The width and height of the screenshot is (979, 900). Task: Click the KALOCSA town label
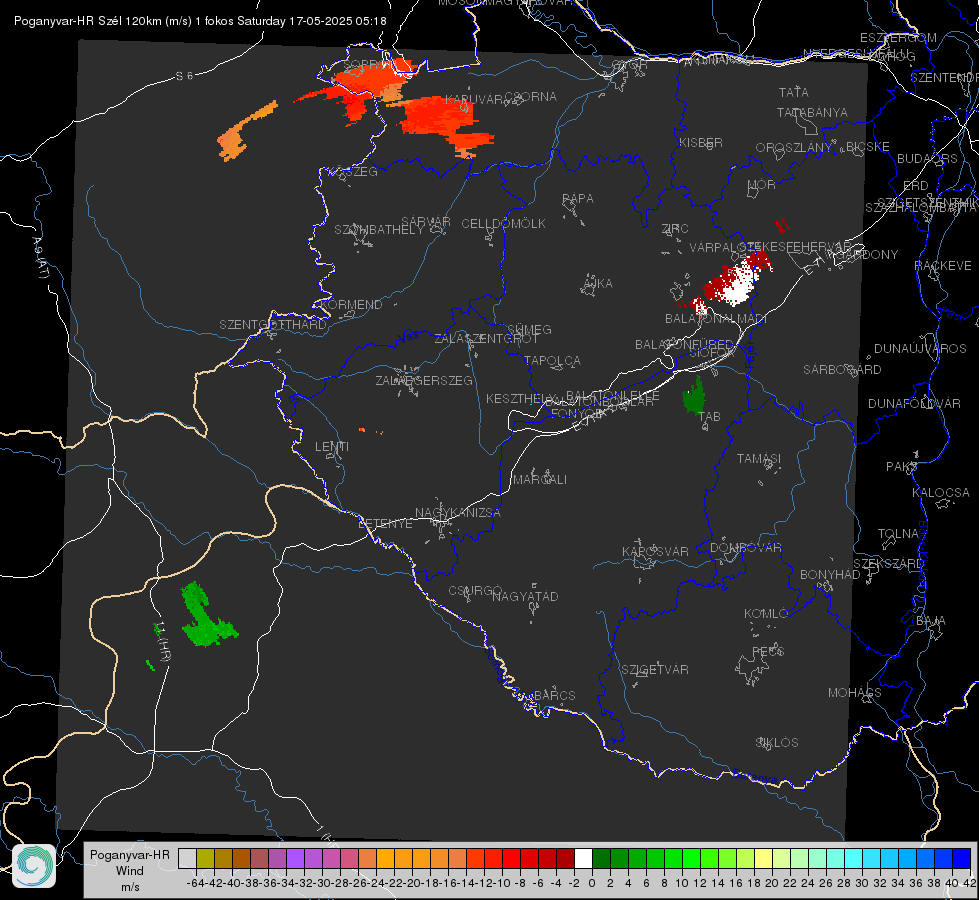click(x=940, y=493)
